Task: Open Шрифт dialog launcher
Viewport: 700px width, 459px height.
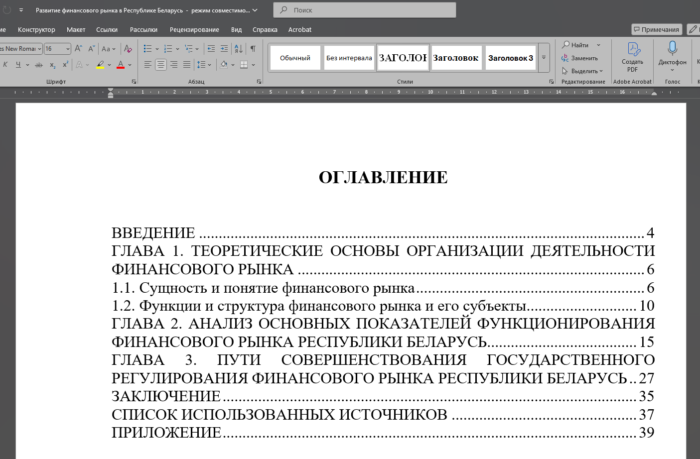Action: tap(134, 82)
